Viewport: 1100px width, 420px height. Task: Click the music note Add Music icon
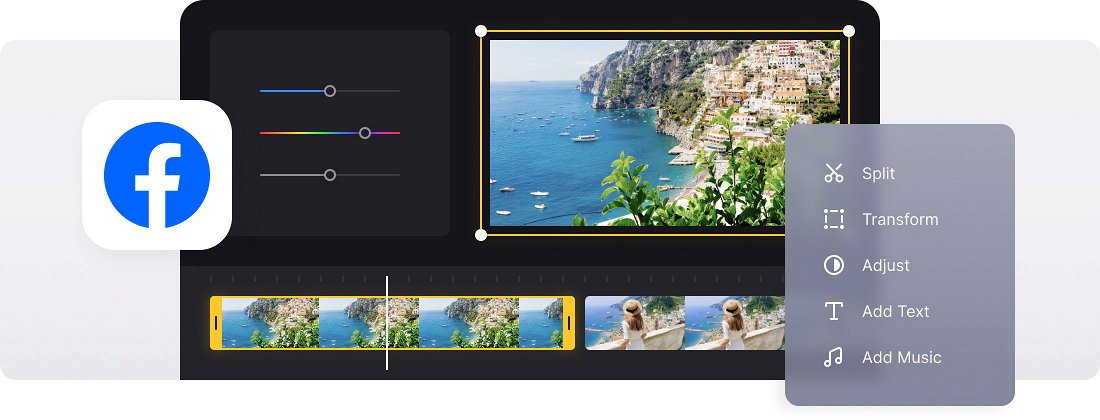click(833, 357)
